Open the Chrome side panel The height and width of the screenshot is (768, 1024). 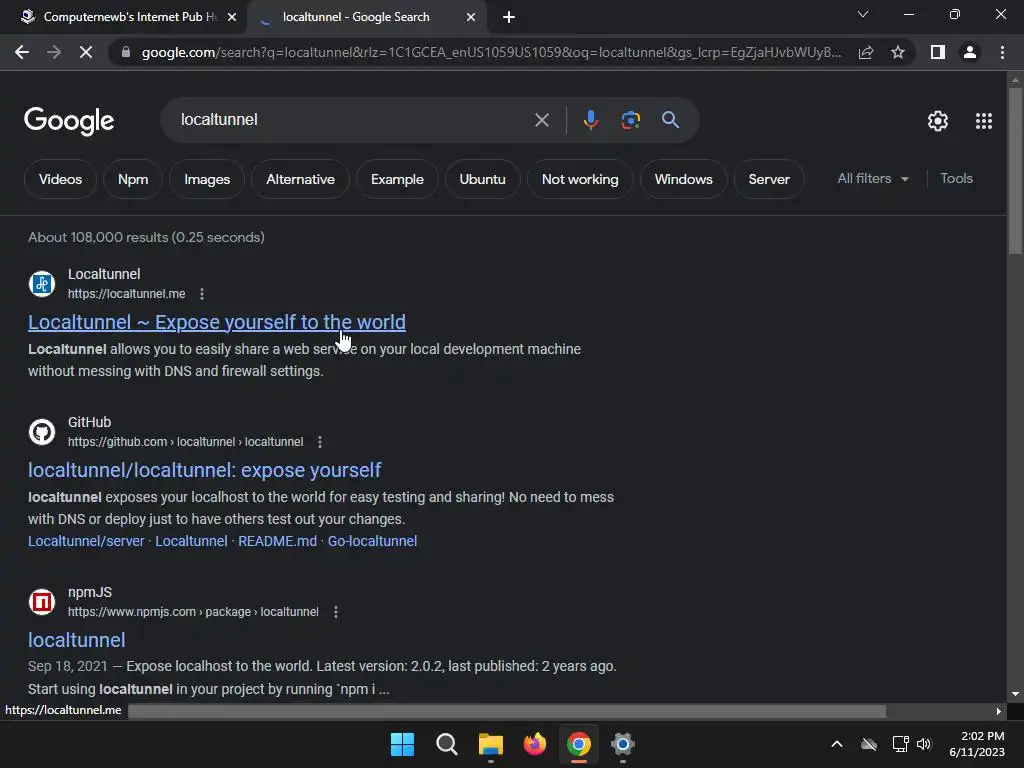click(938, 52)
